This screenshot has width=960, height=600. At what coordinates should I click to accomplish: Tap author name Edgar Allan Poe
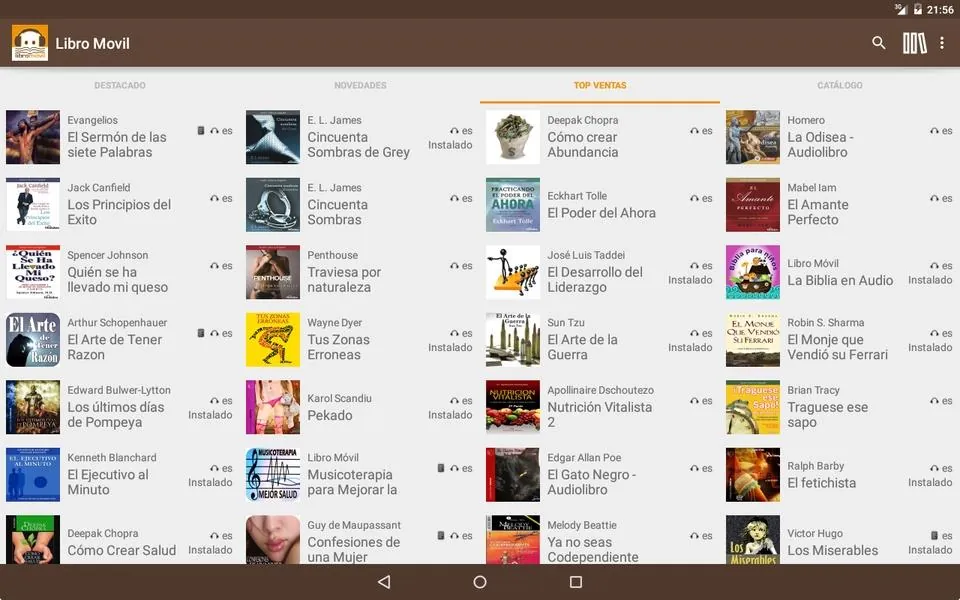click(584, 457)
